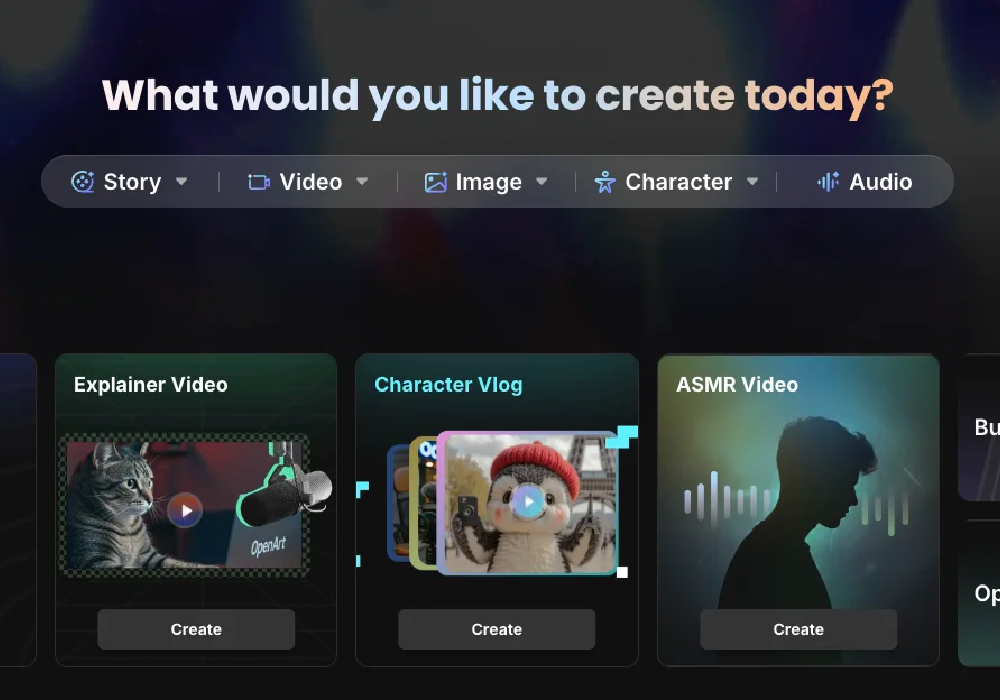
Task: Select the Audio menu item
Action: (864, 182)
